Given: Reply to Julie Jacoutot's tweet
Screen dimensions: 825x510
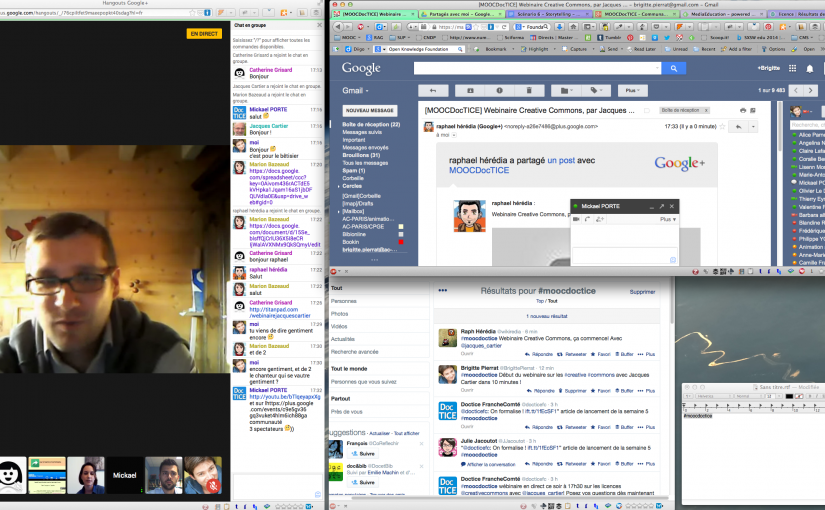Looking at the screenshot, I should [x=539, y=464].
